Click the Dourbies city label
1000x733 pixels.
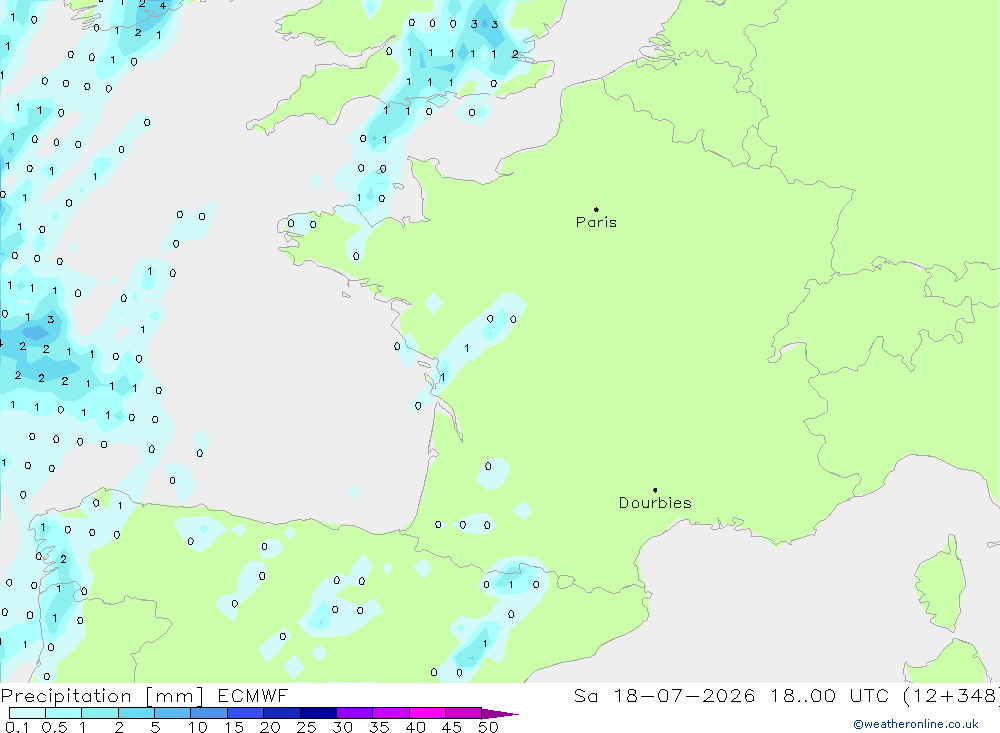[x=655, y=503]
